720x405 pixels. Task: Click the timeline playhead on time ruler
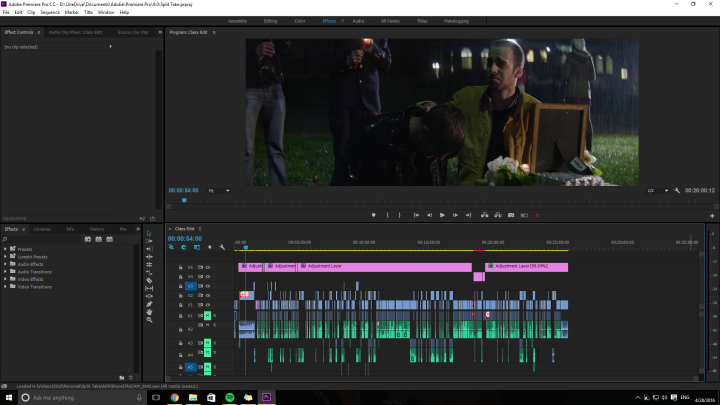tap(246, 248)
